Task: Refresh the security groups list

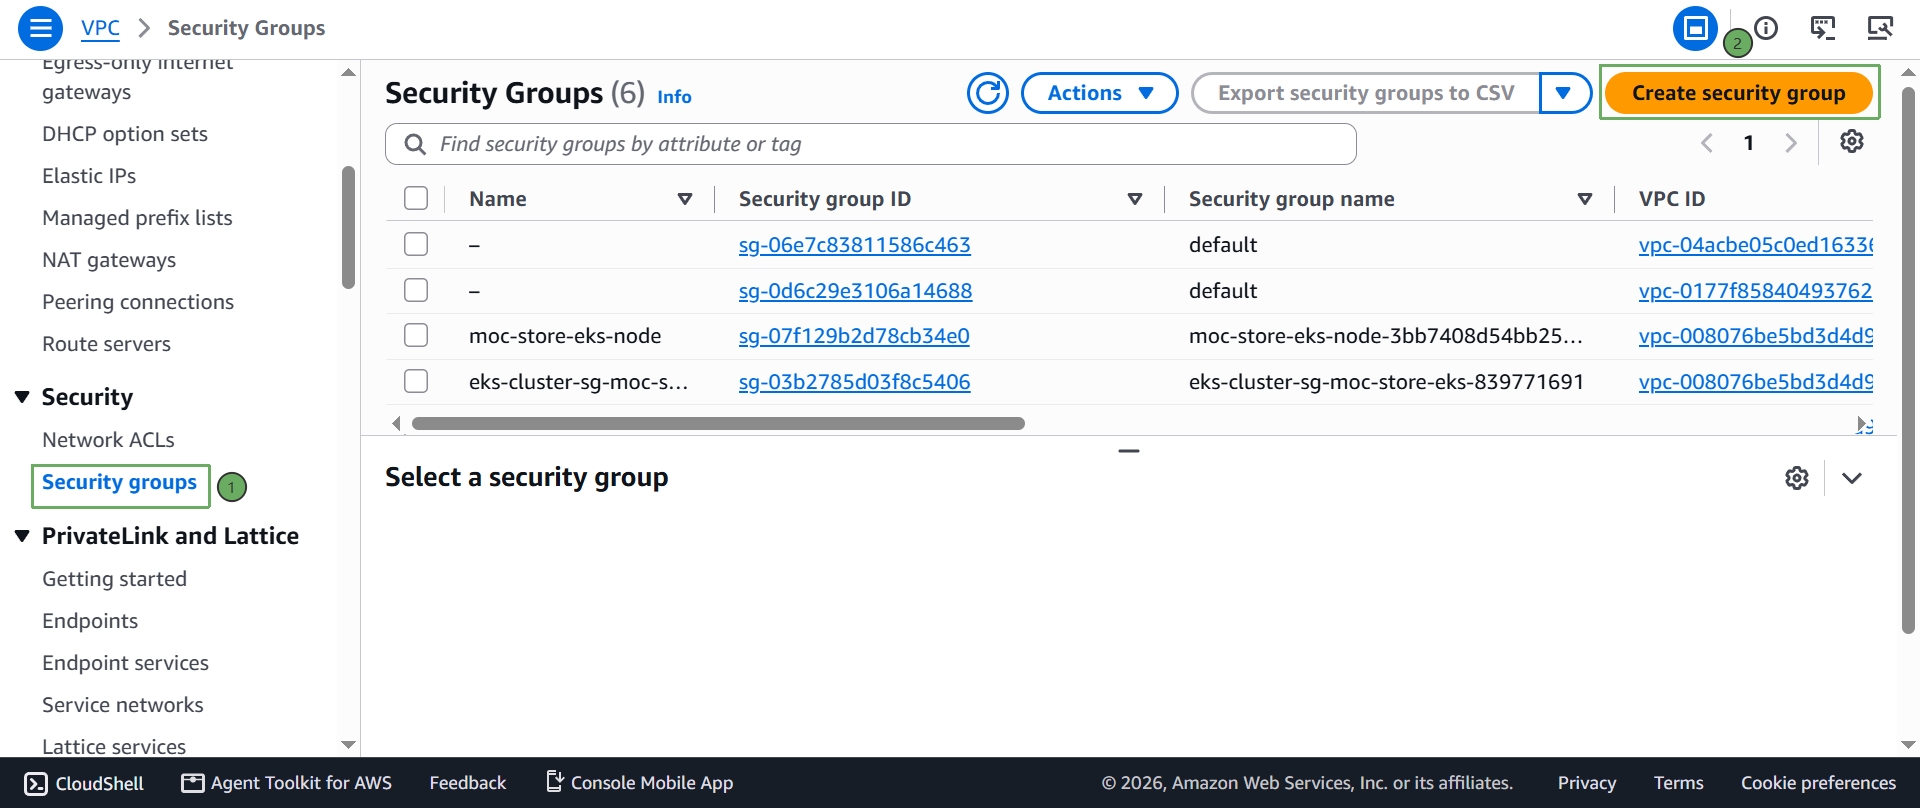Action: (x=988, y=93)
